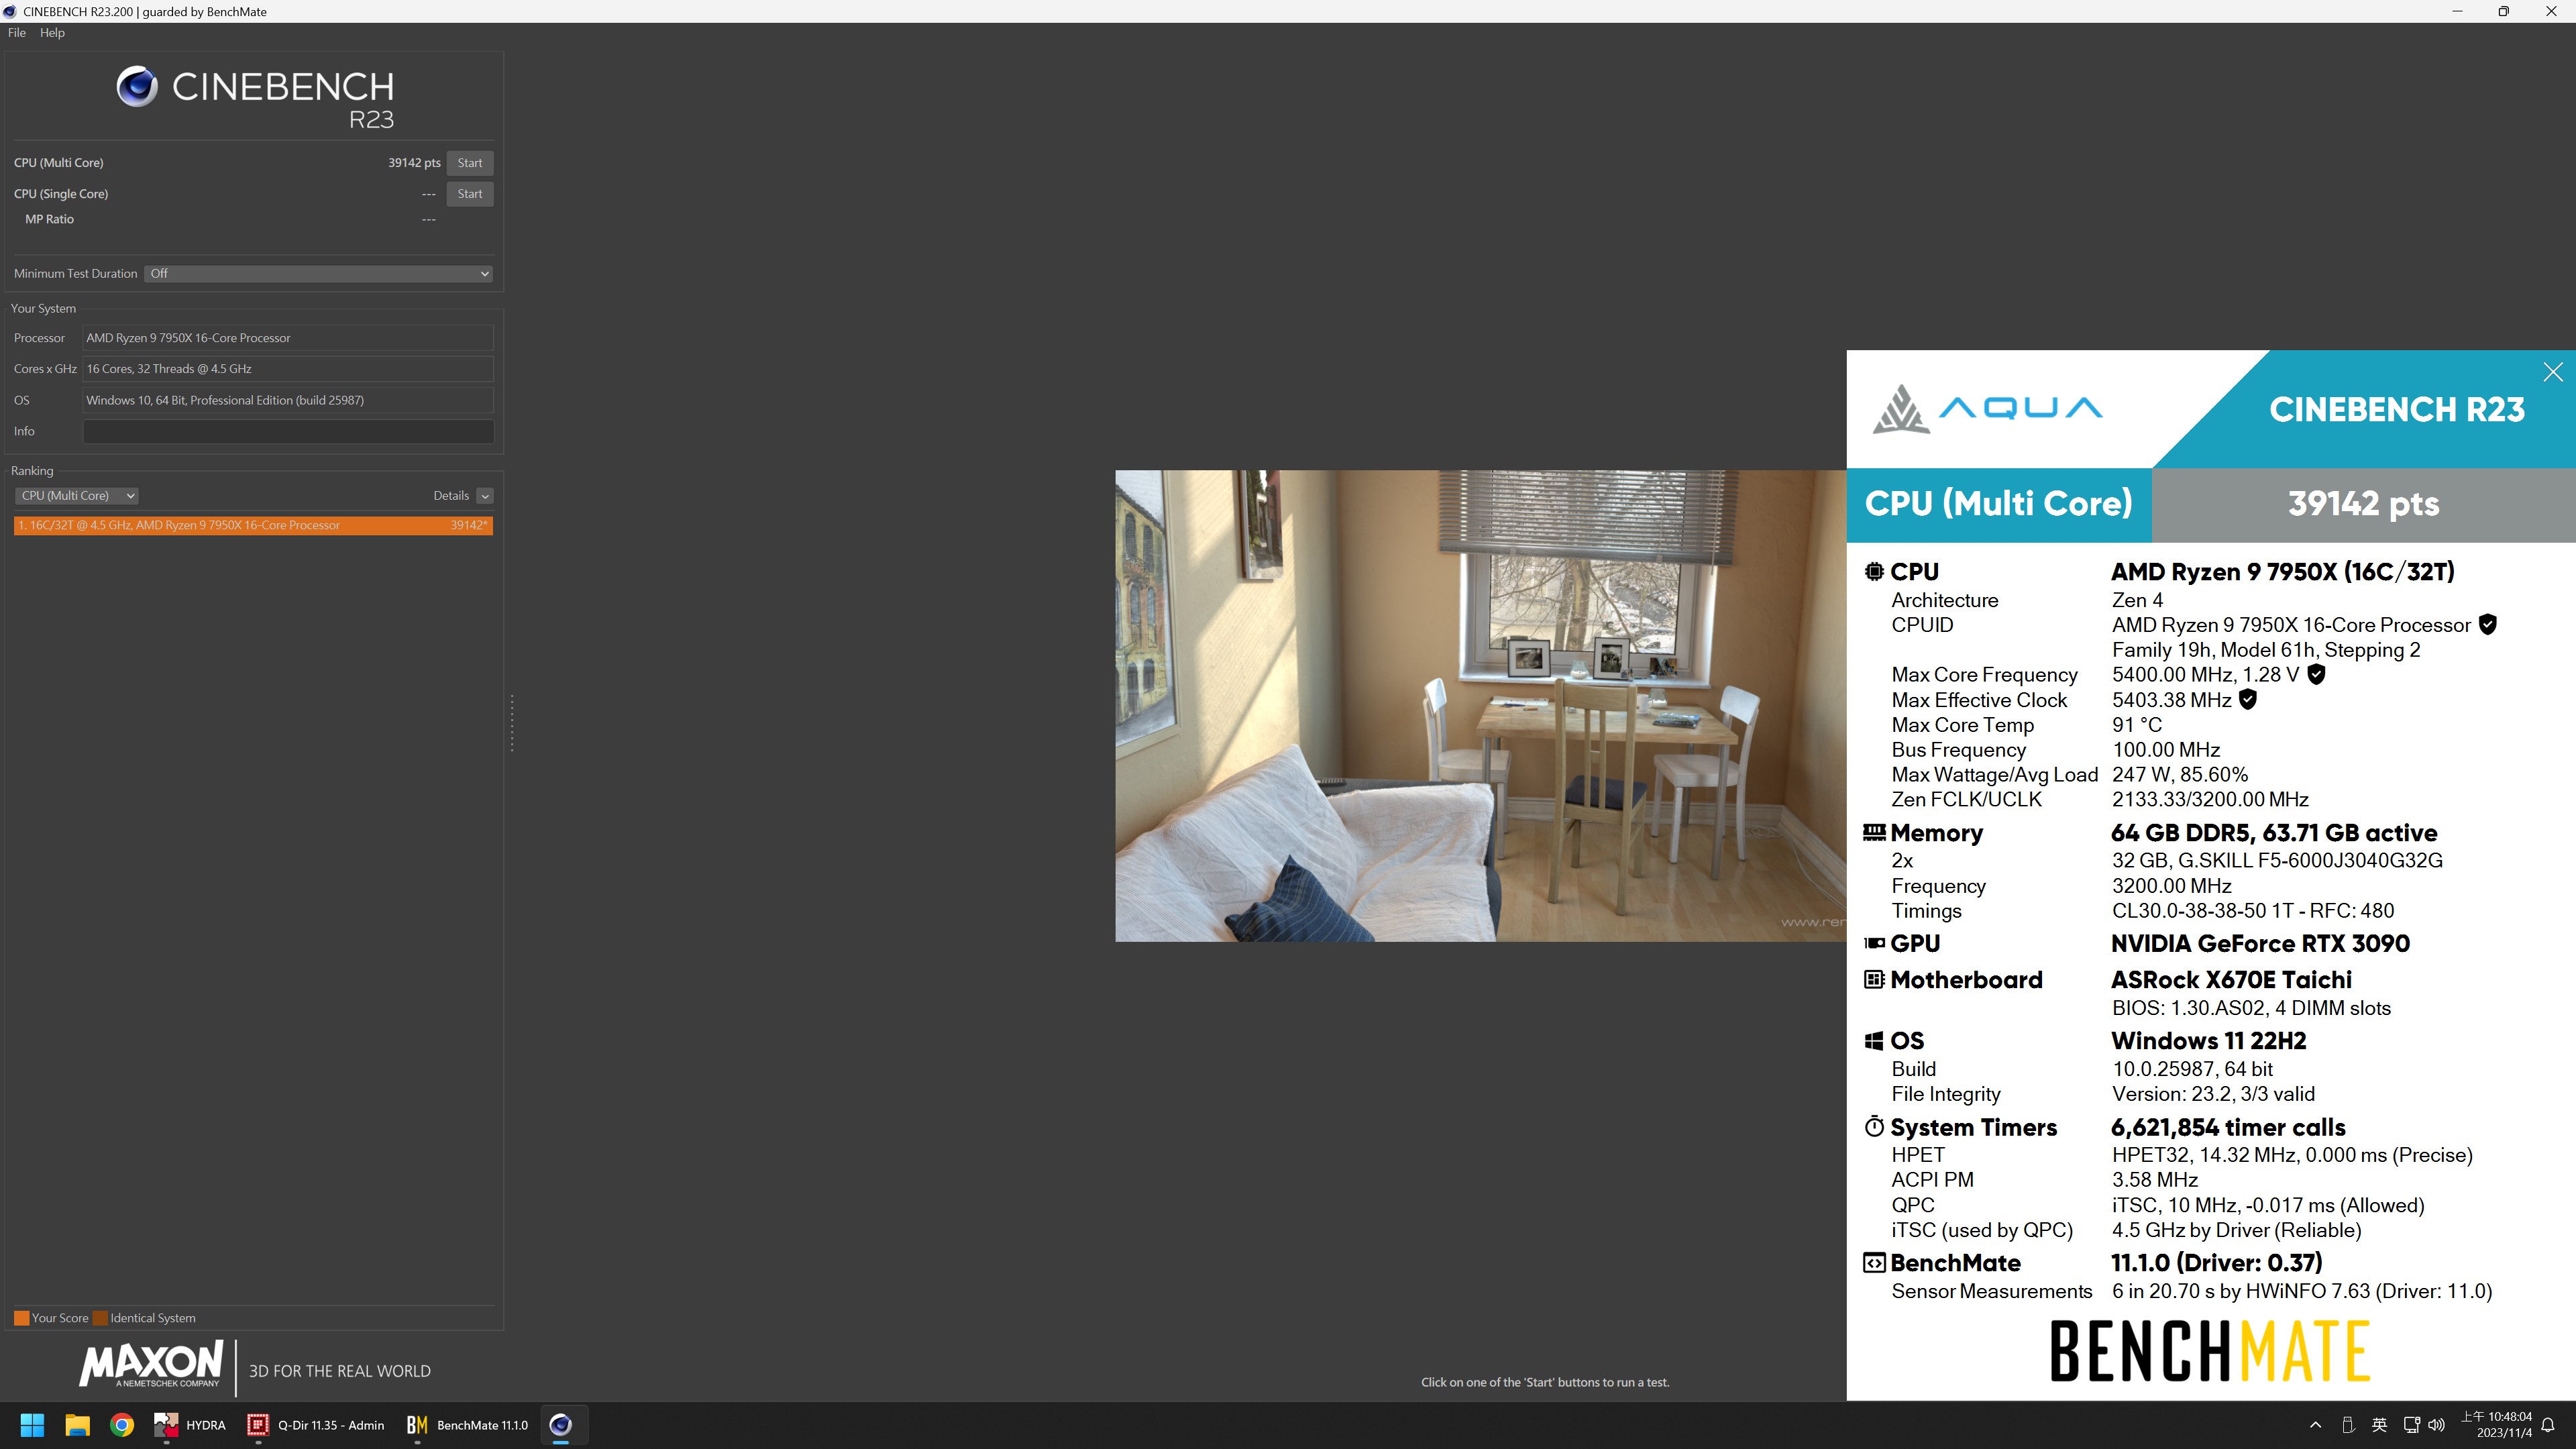Switch to HYDRA in the taskbar

(189, 1425)
